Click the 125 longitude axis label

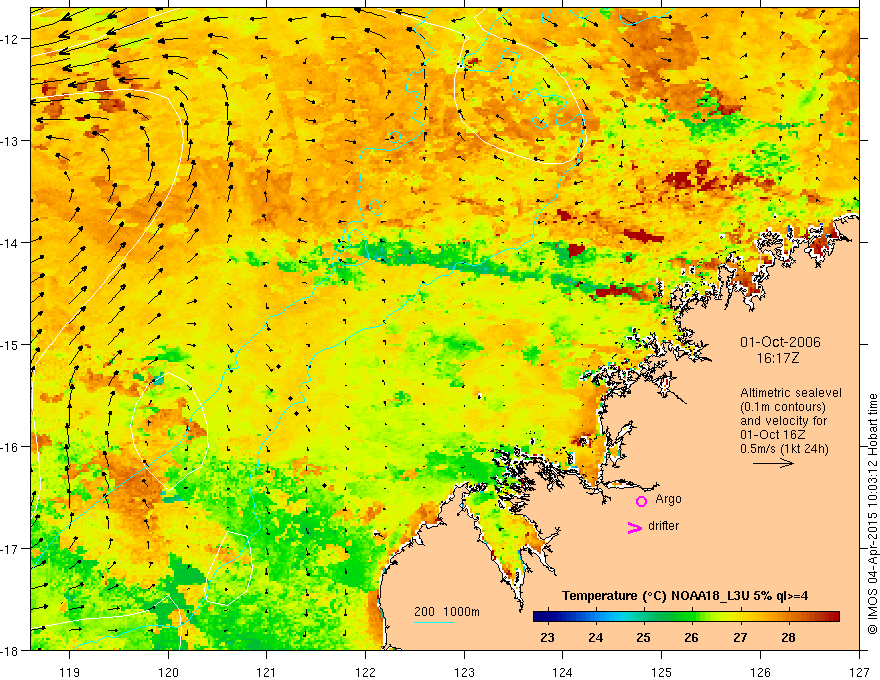662,672
